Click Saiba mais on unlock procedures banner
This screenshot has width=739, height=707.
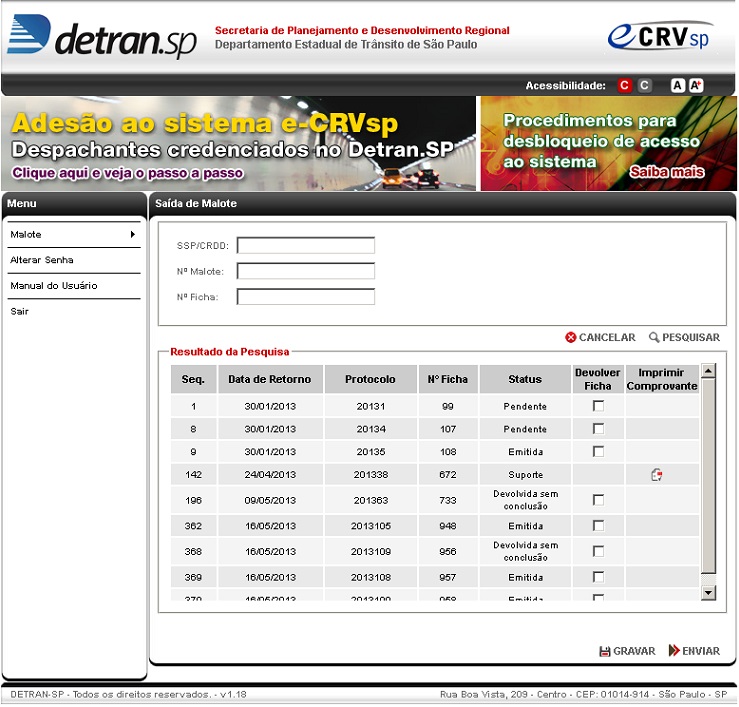coord(667,172)
